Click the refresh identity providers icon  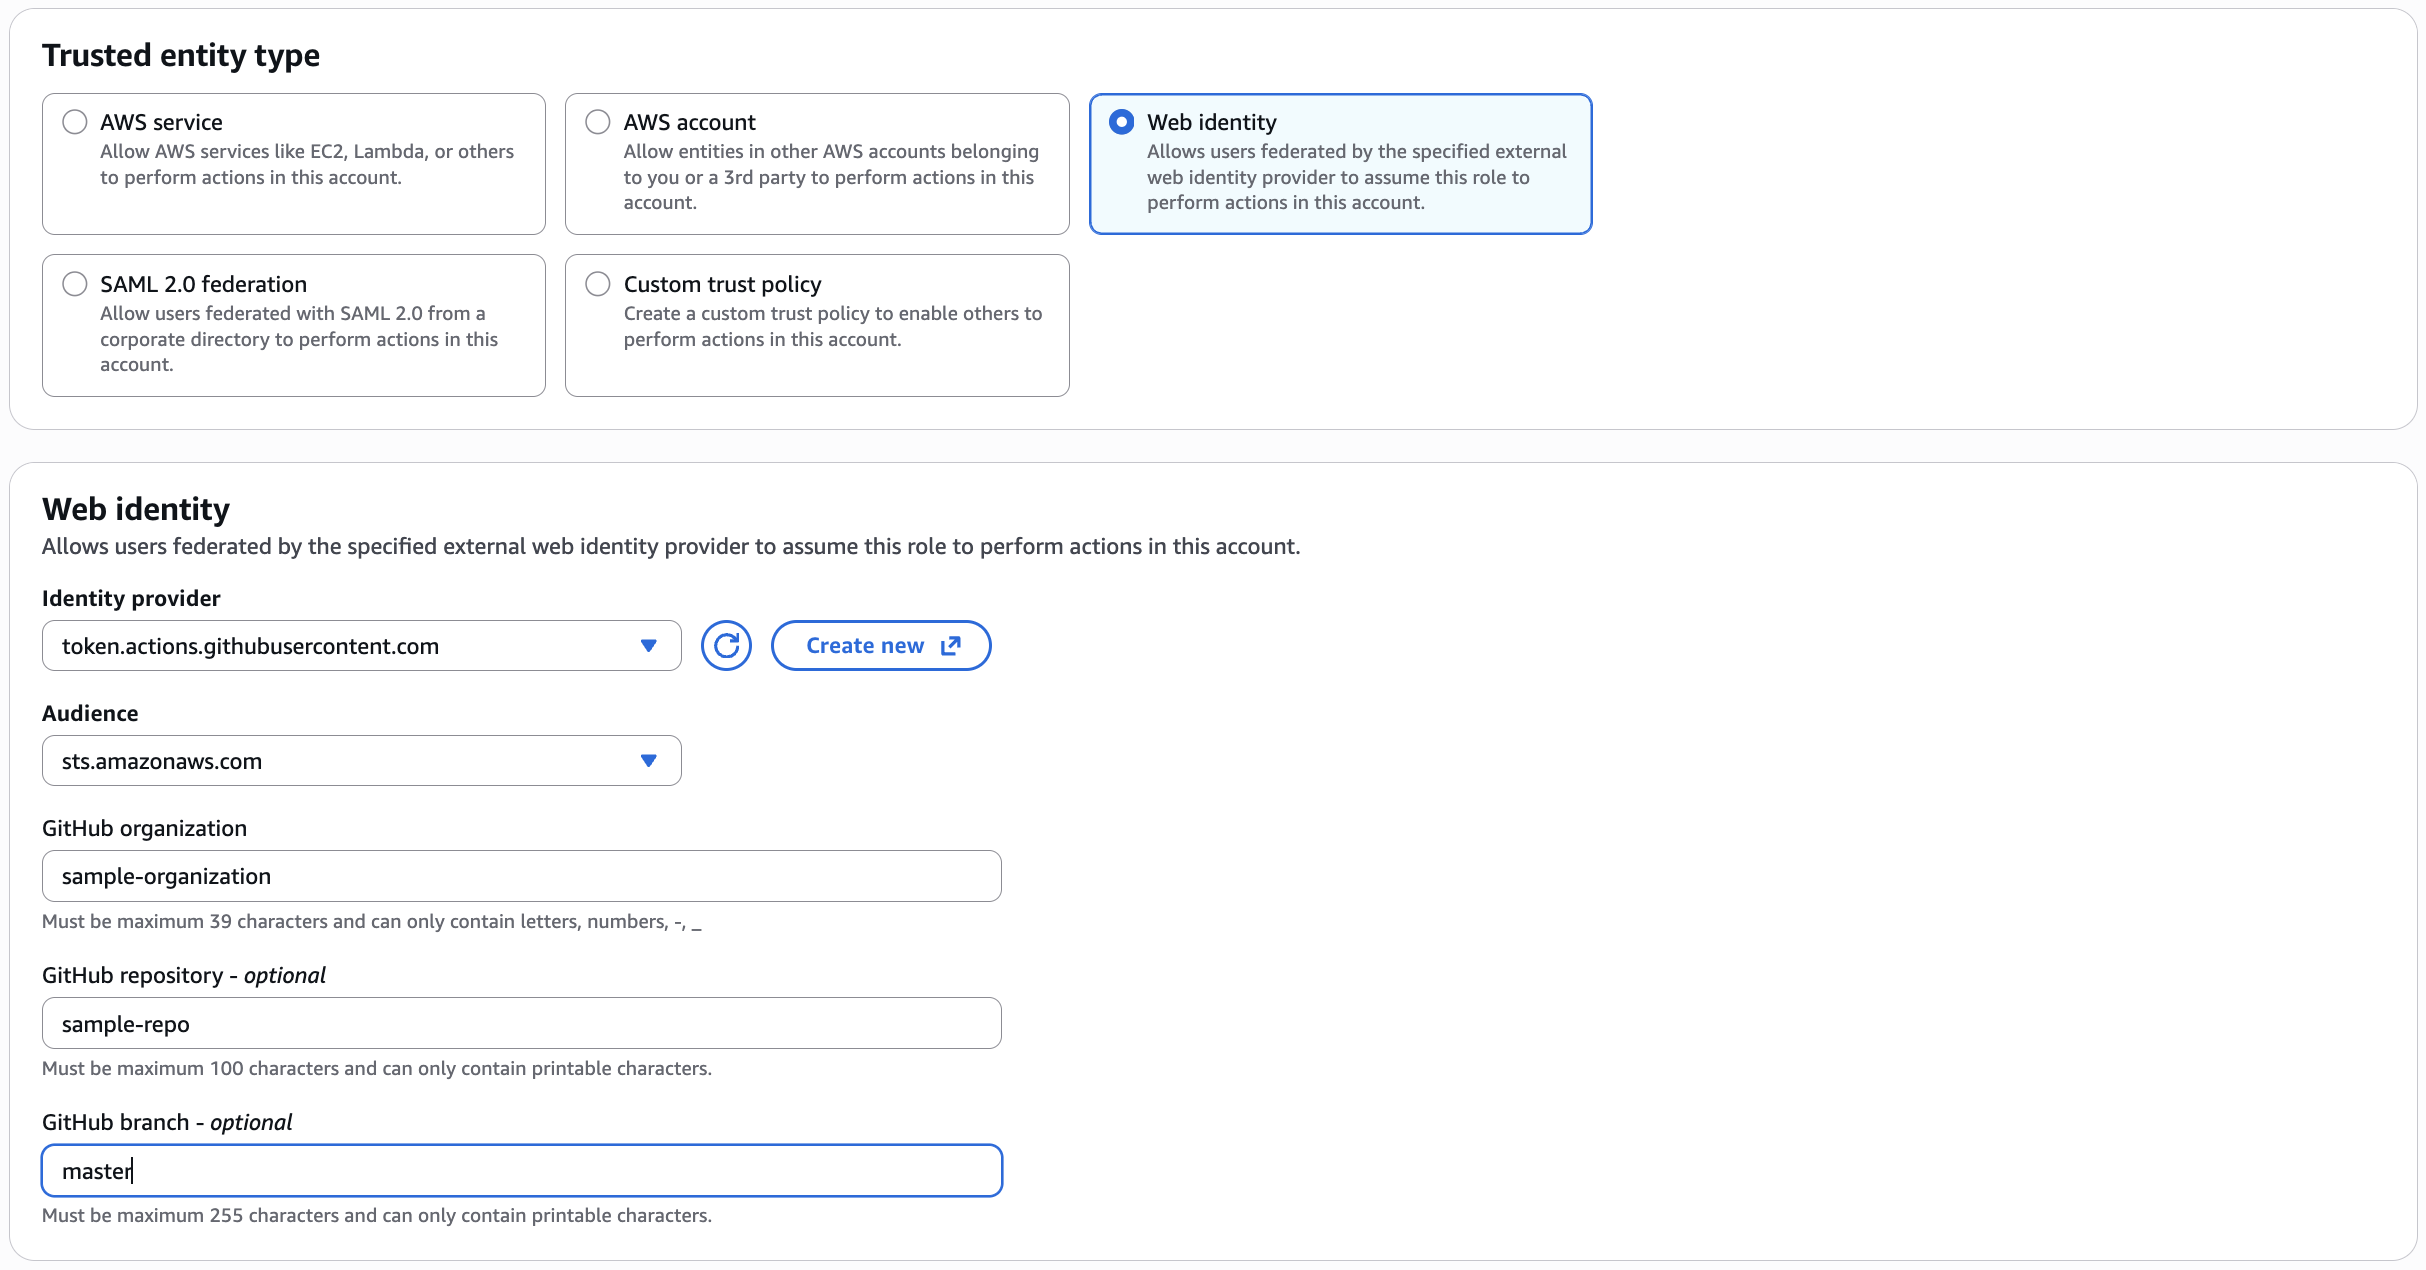coord(726,646)
